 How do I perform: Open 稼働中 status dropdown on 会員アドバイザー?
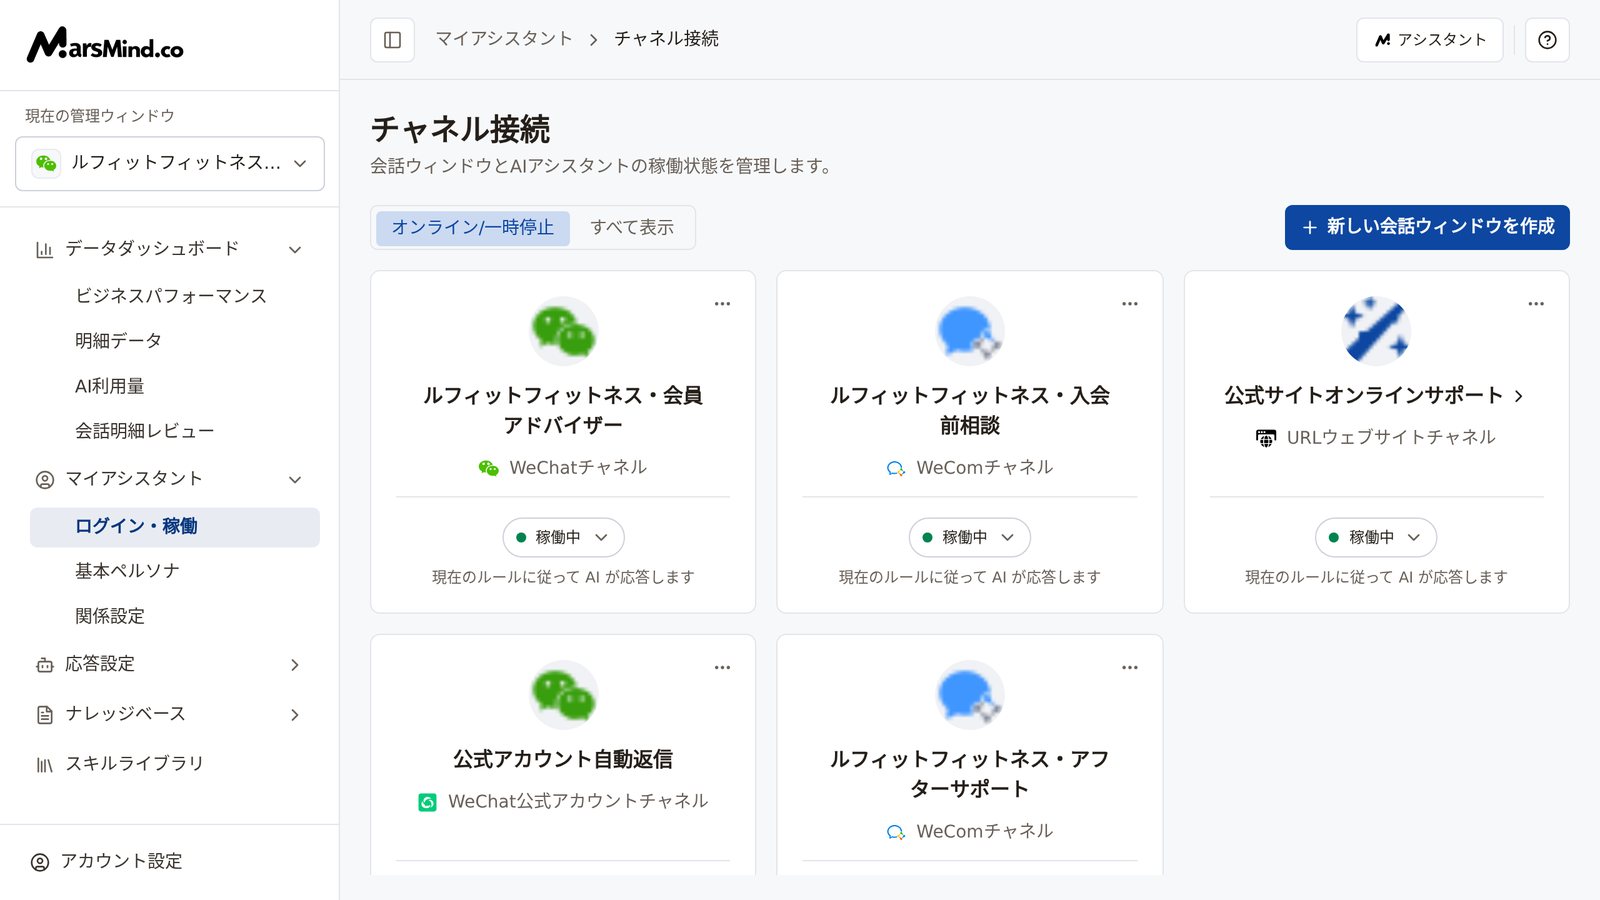(x=563, y=537)
